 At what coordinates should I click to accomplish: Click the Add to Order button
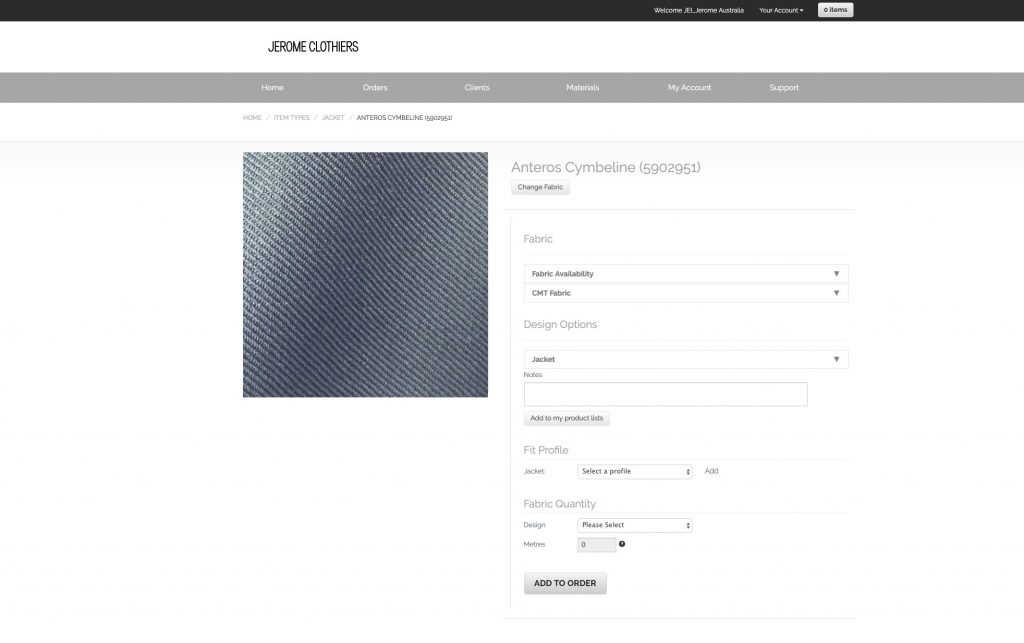(565, 583)
